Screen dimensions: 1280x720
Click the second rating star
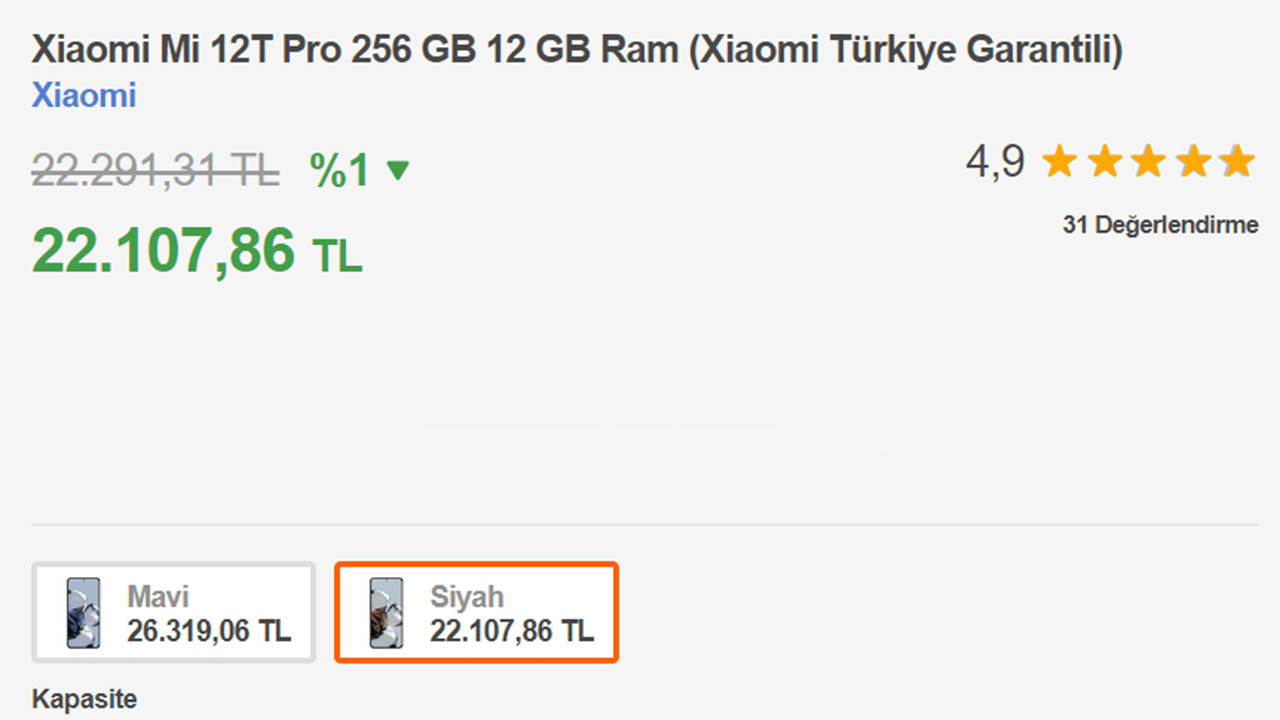(x=1104, y=161)
